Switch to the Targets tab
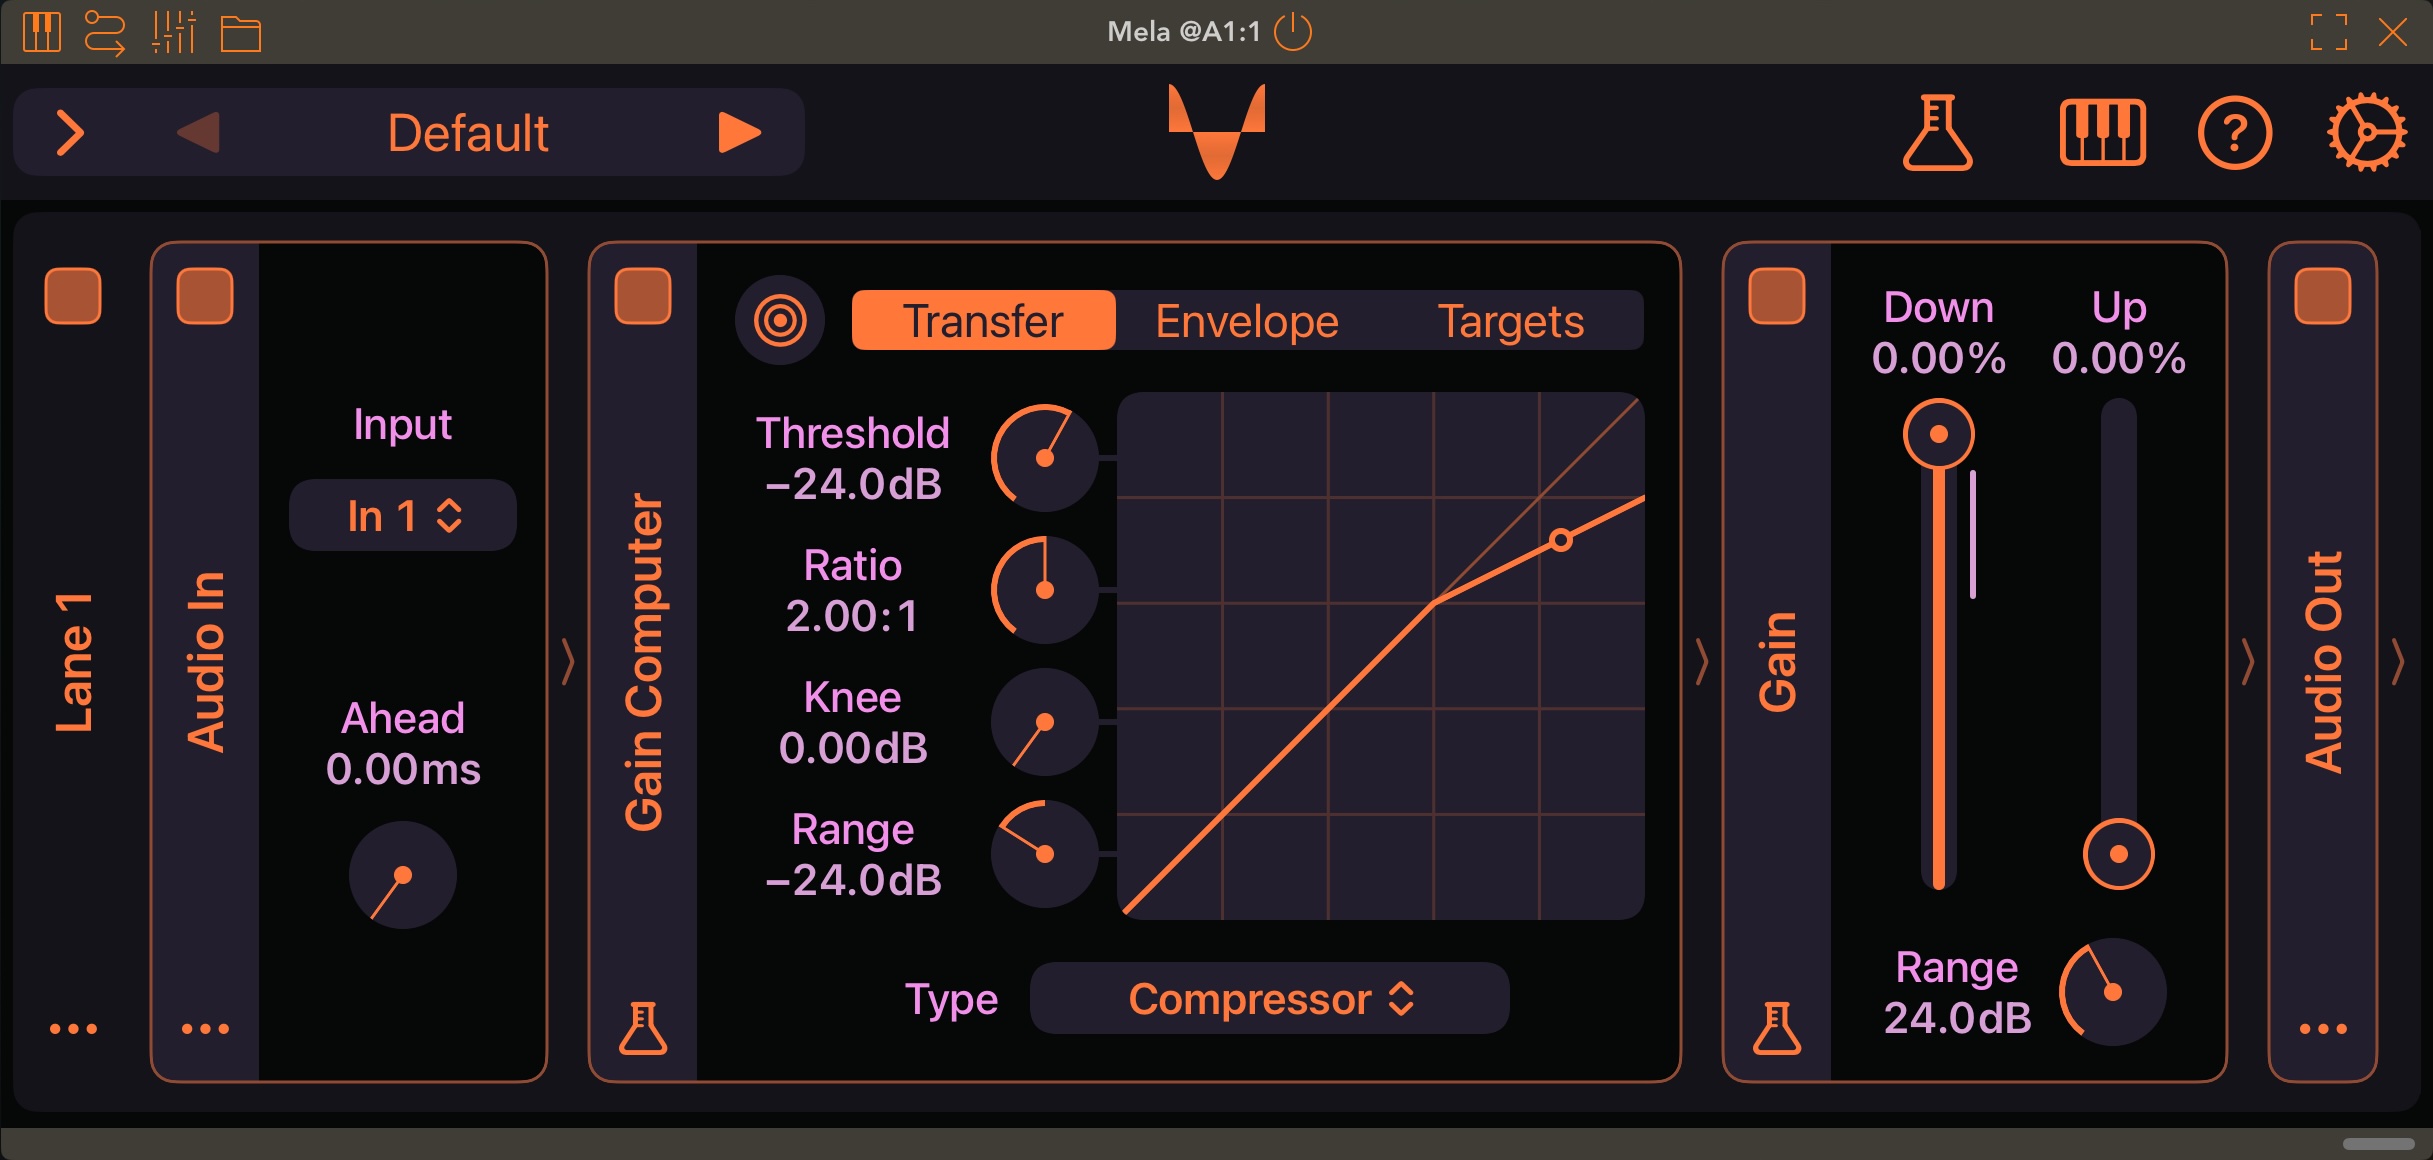 pos(1511,320)
